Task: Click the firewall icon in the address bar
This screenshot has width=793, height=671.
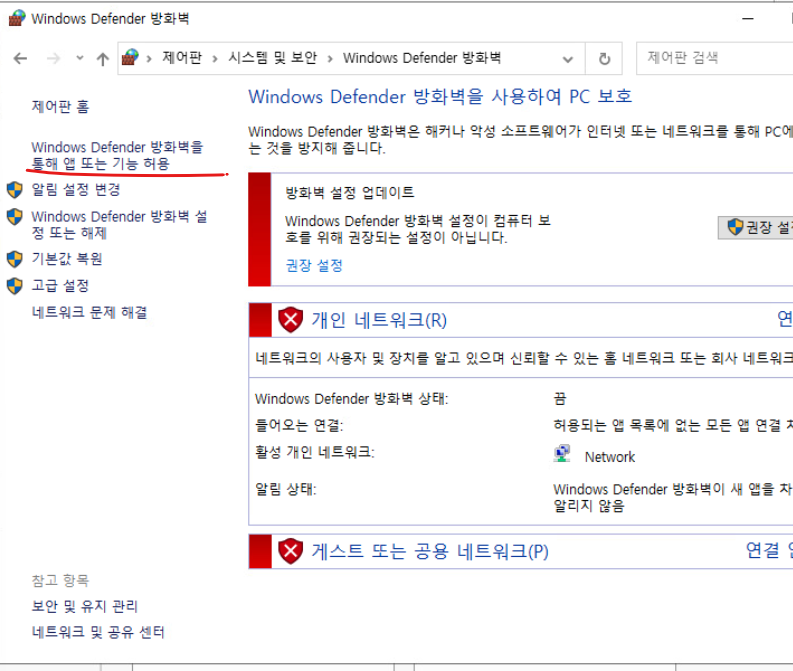Action: click(x=130, y=58)
